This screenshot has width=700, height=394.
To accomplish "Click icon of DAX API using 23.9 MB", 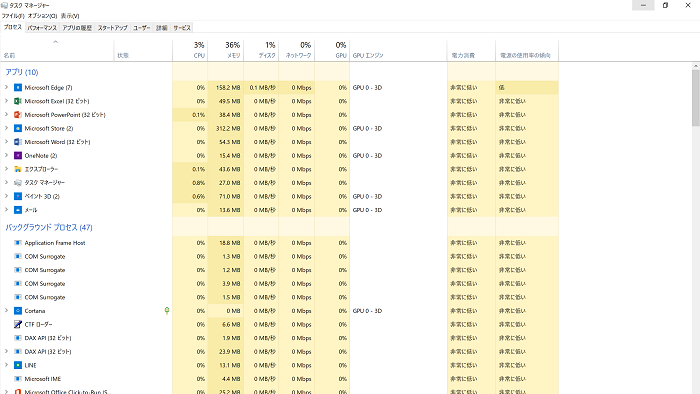I will [x=18, y=352].
